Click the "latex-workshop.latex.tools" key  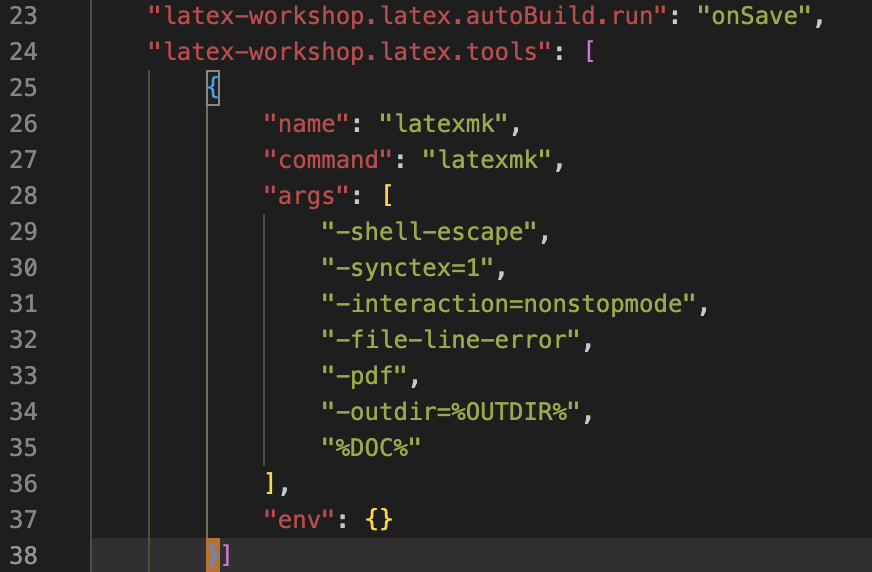point(349,52)
